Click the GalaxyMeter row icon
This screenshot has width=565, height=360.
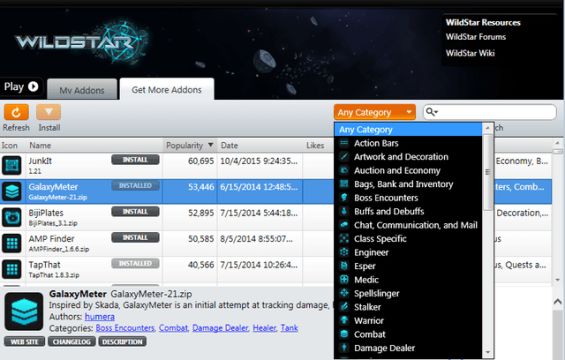point(12,191)
